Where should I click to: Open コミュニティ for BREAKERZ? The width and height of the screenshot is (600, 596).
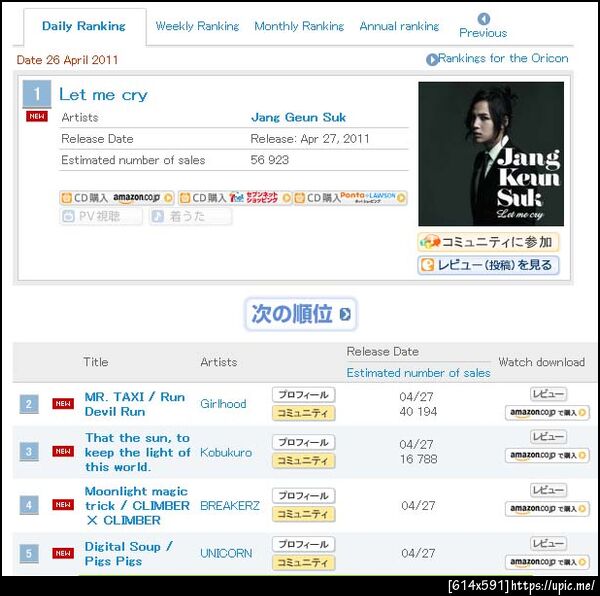303,514
